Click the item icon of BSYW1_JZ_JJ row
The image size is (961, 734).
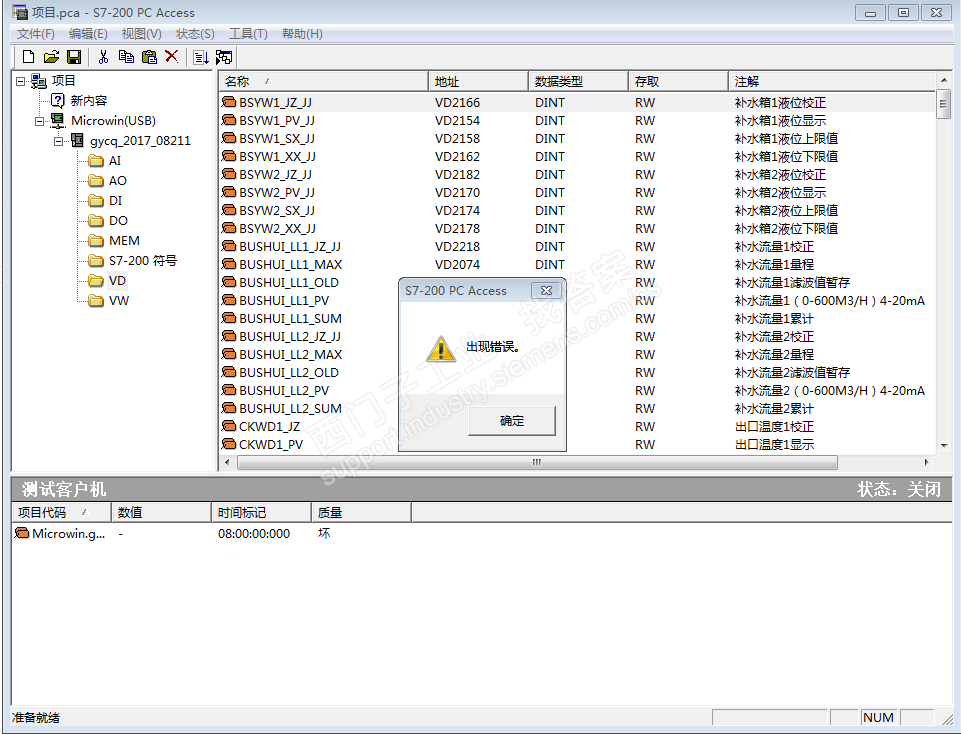pos(229,102)
